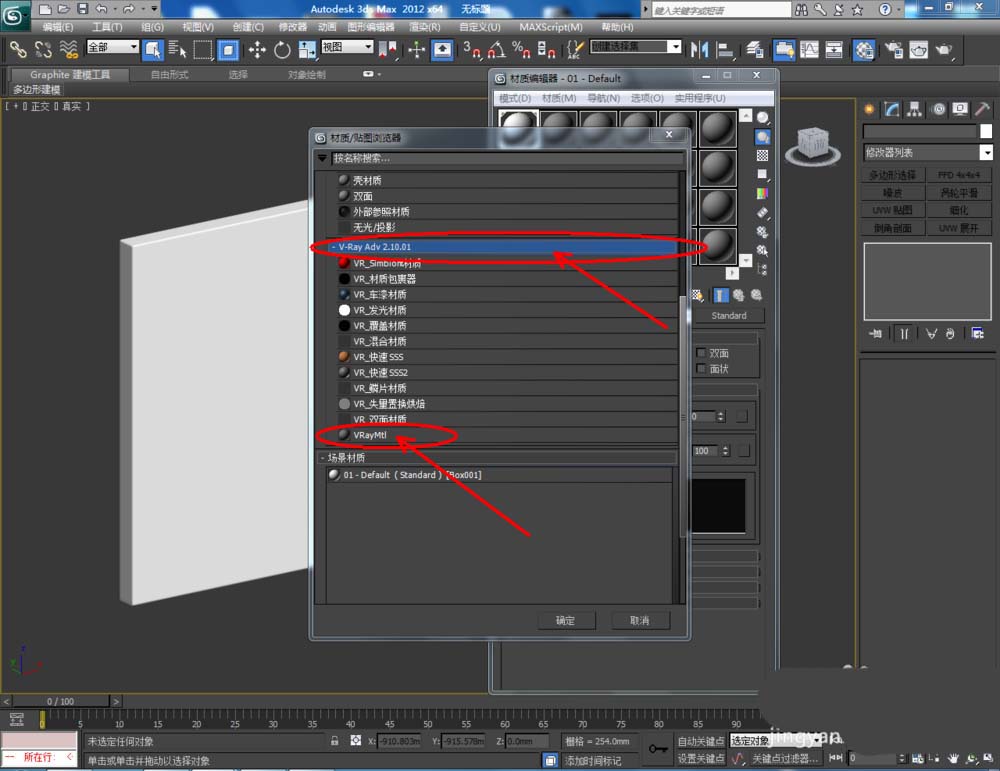The image size is (1000, 771).
Task: Open the Utilities hammer panel icon
Action: pos(983,110)
